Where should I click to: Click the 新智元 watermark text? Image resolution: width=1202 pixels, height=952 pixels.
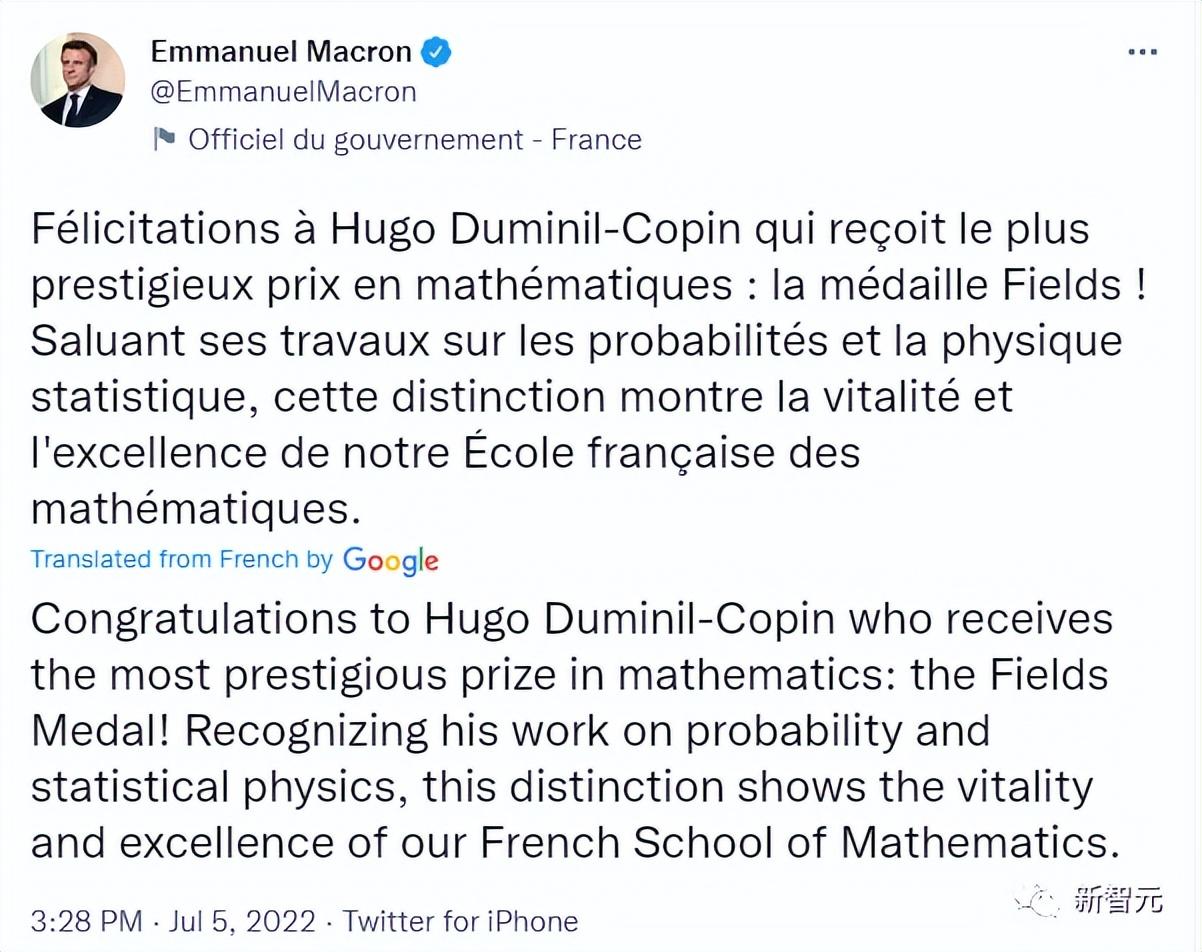1119,901
